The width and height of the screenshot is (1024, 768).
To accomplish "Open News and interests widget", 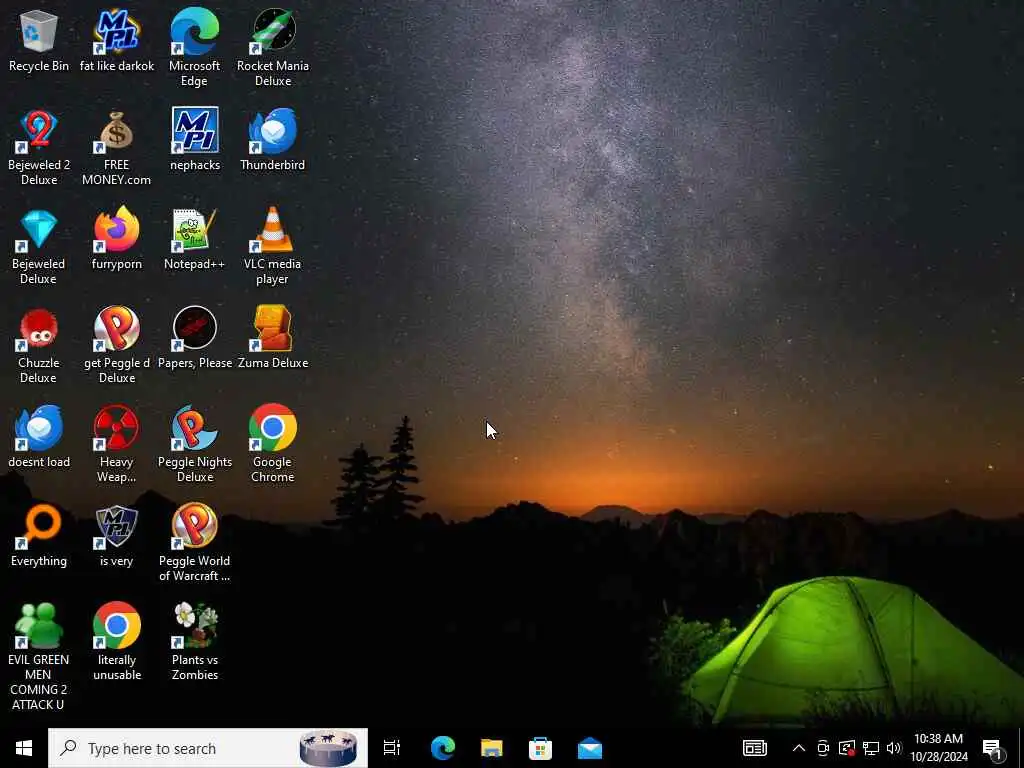I will tap(754, 748).
